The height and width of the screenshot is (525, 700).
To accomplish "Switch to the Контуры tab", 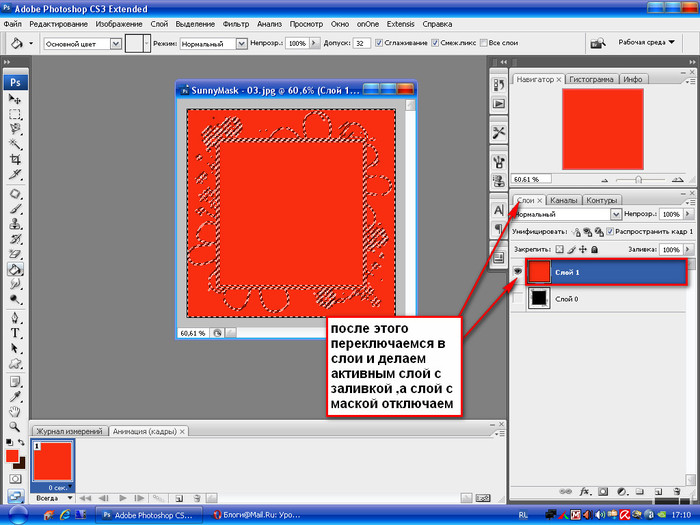I will 602,200.
